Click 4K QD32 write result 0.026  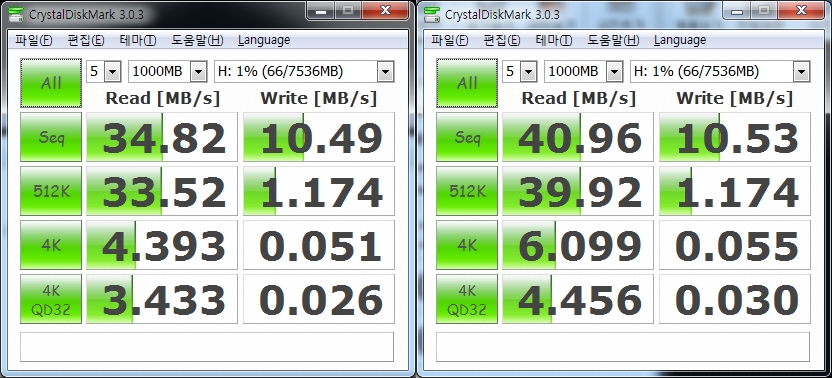click(x=319, y=299)
